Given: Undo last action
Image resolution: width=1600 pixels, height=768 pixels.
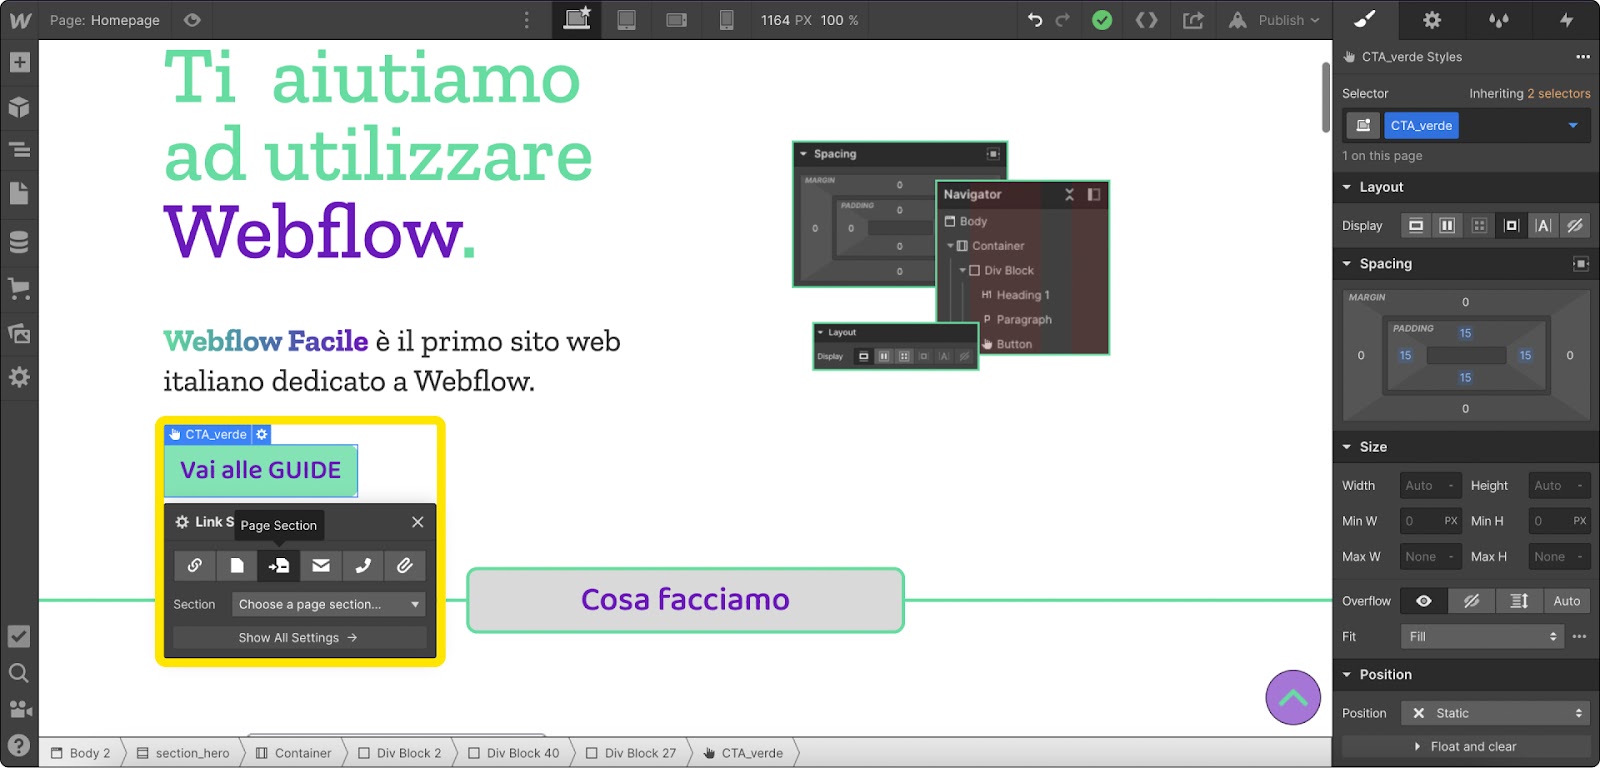Looking at the screenshot, I should click(1035, 20).
